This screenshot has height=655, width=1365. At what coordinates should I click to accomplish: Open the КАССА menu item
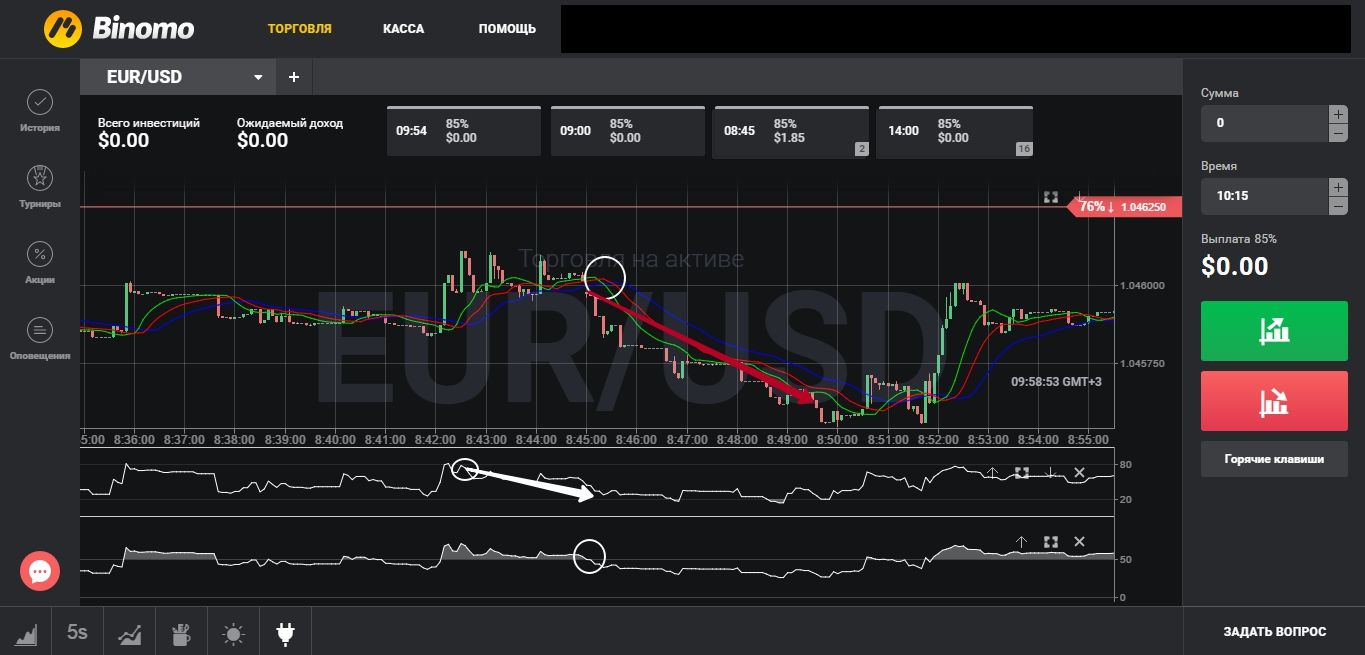point(403,29)
